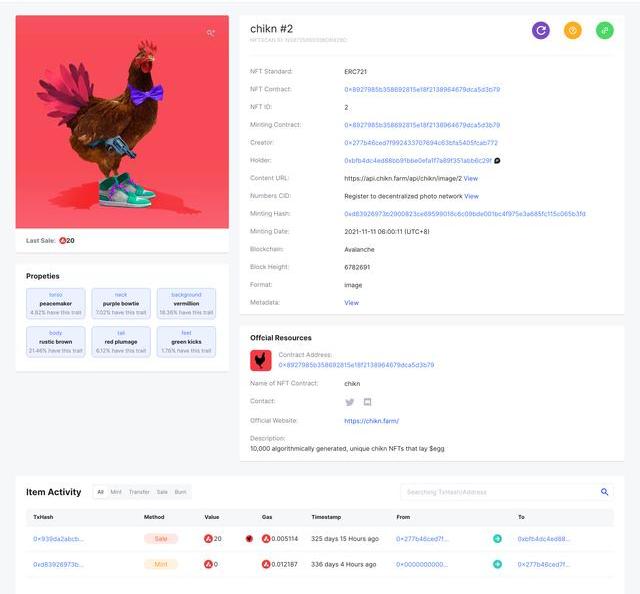Image resolution: width=640 pixels, height=594 pixels.
Task: Click View next to Numbers CID
Action: (471, 196)
